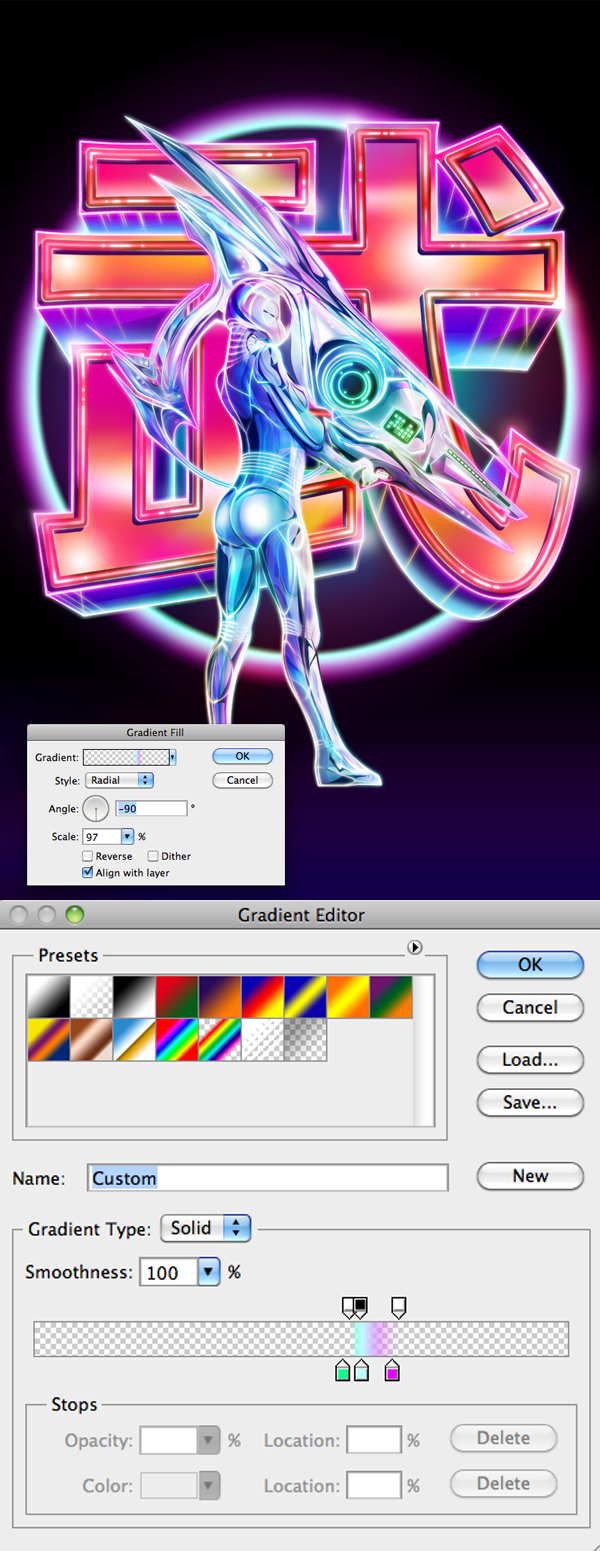
Task: Uncheck Align with layer
Action: click(88, 873)
